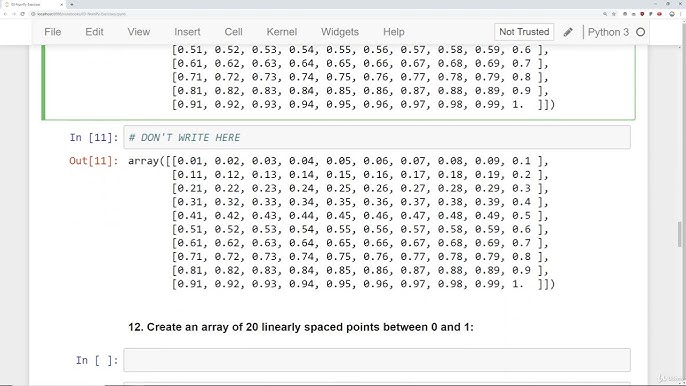686x386 pixels.
Task: Open the Kernel menu
Action: 282,32
